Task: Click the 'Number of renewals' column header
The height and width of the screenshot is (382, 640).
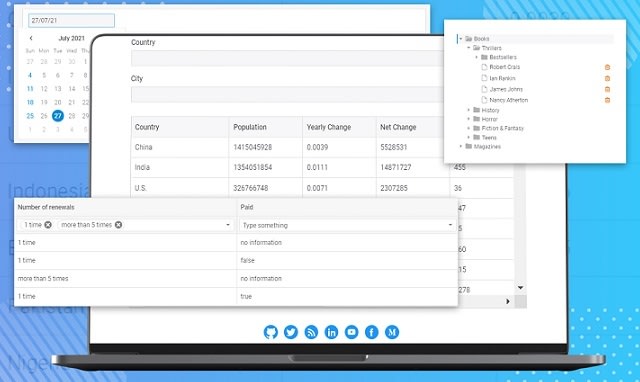Action: pyautogui.click(x=125, y=207)
